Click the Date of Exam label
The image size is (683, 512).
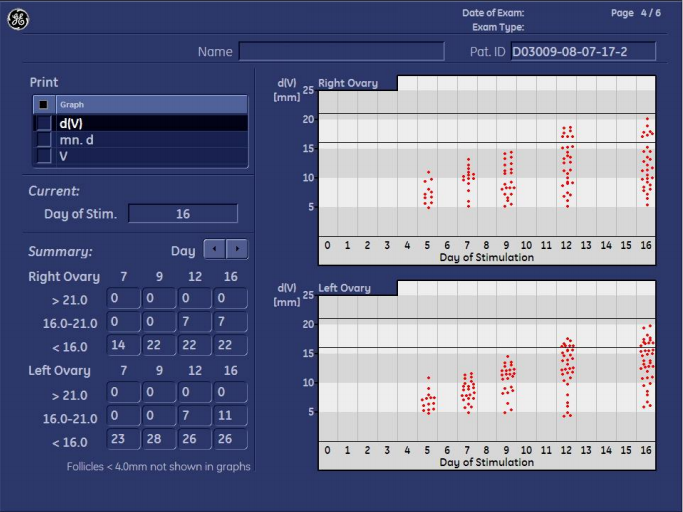(x=493, y=13)
